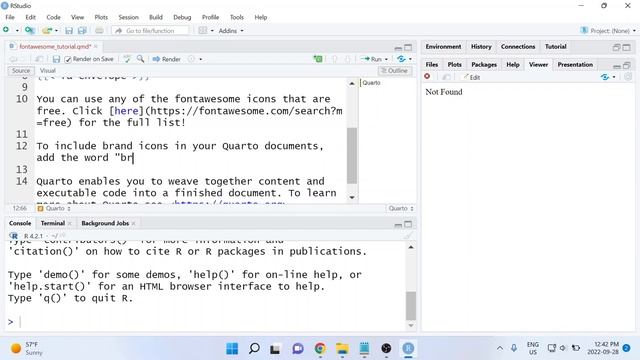
Task: Click the spell check icon
Action: pos(127,59)
